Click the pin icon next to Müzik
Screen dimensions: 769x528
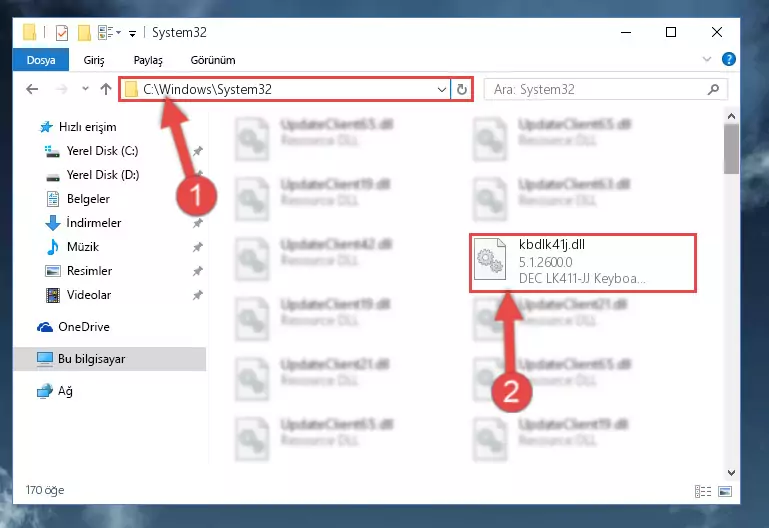(197, 247)
